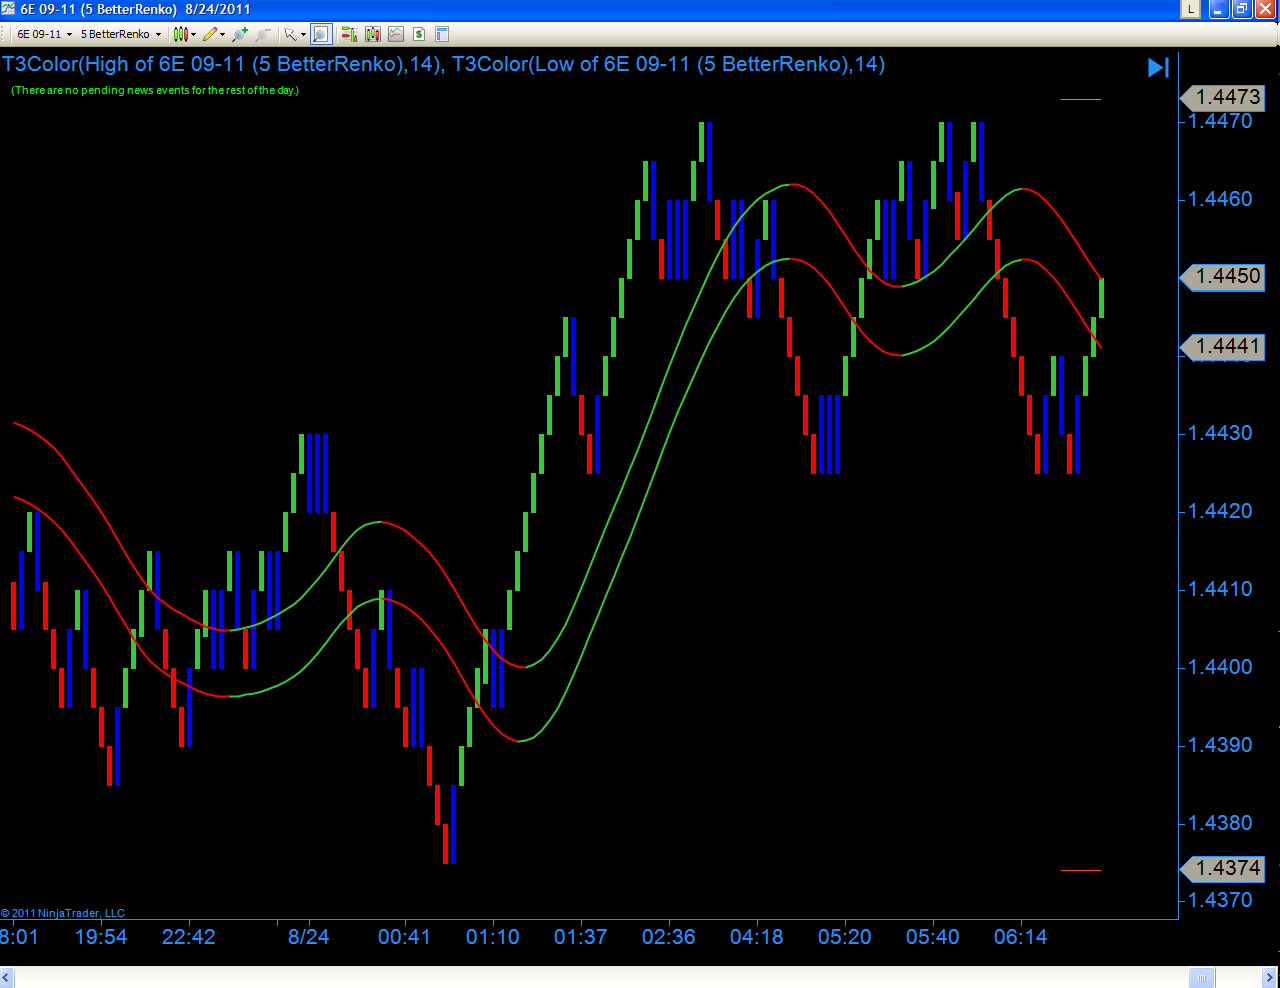Screen dimensions: 1280x988
Task: Select the pointer cursor tool
Action: [291, 34]
